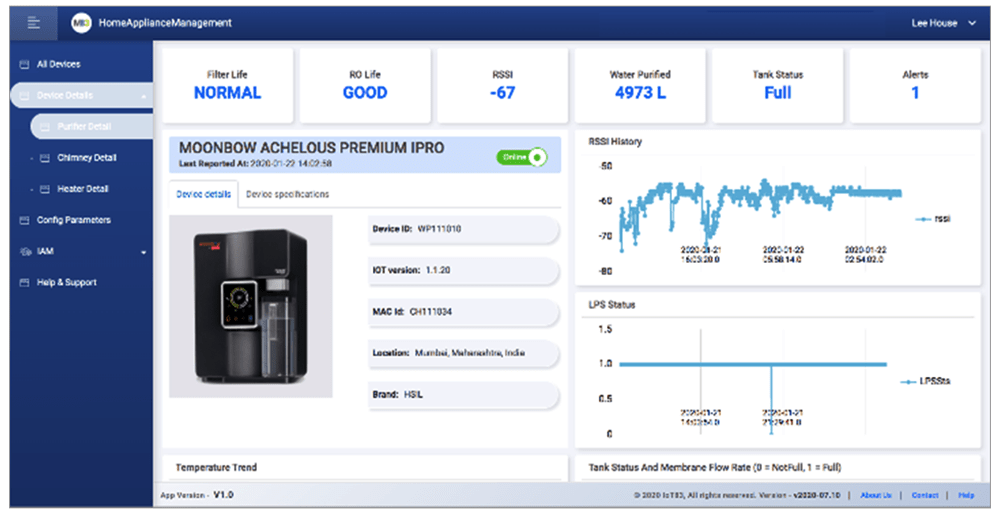Click the Tank Status And Membrane Flow Rate heading
Viewport: 1000px width, 520px height.
click(715, 468)
